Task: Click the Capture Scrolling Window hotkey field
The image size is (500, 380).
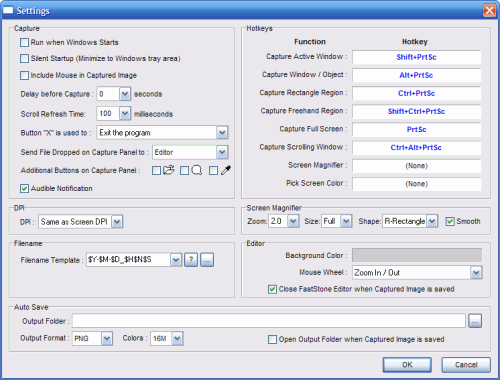Action: [x=417, y=147]
